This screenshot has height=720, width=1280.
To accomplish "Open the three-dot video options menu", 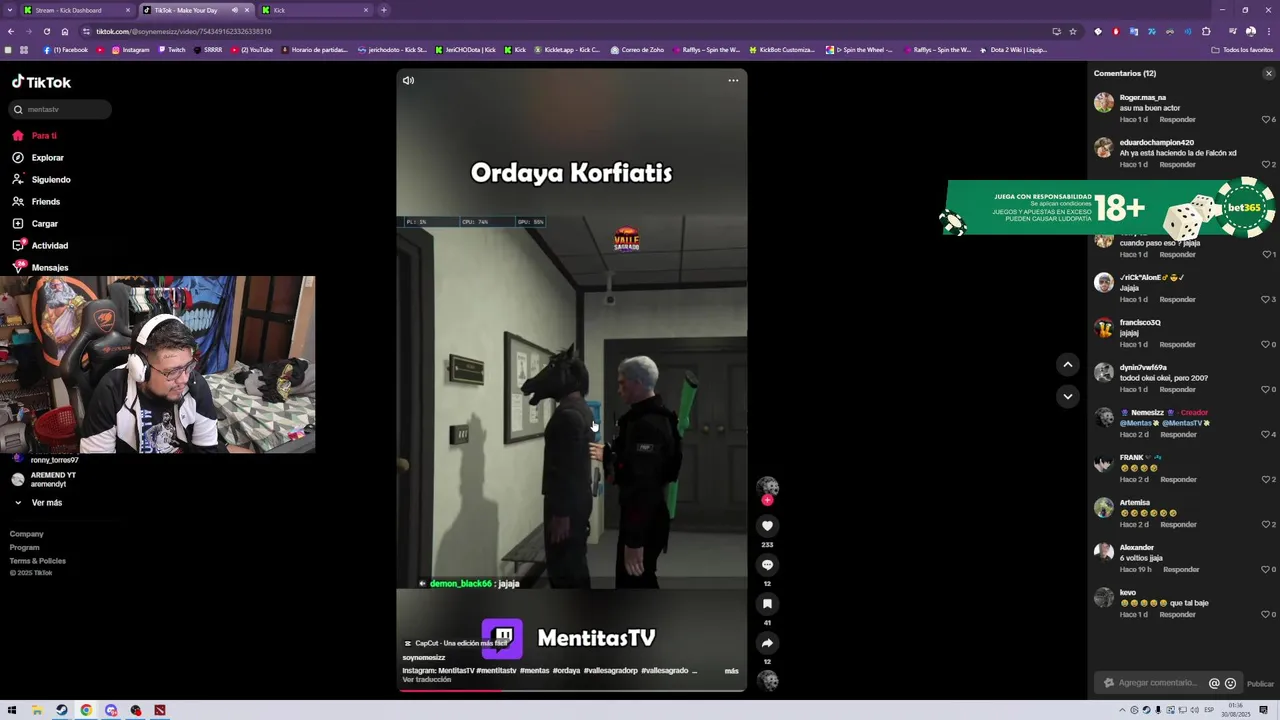I will click(733, 80).
